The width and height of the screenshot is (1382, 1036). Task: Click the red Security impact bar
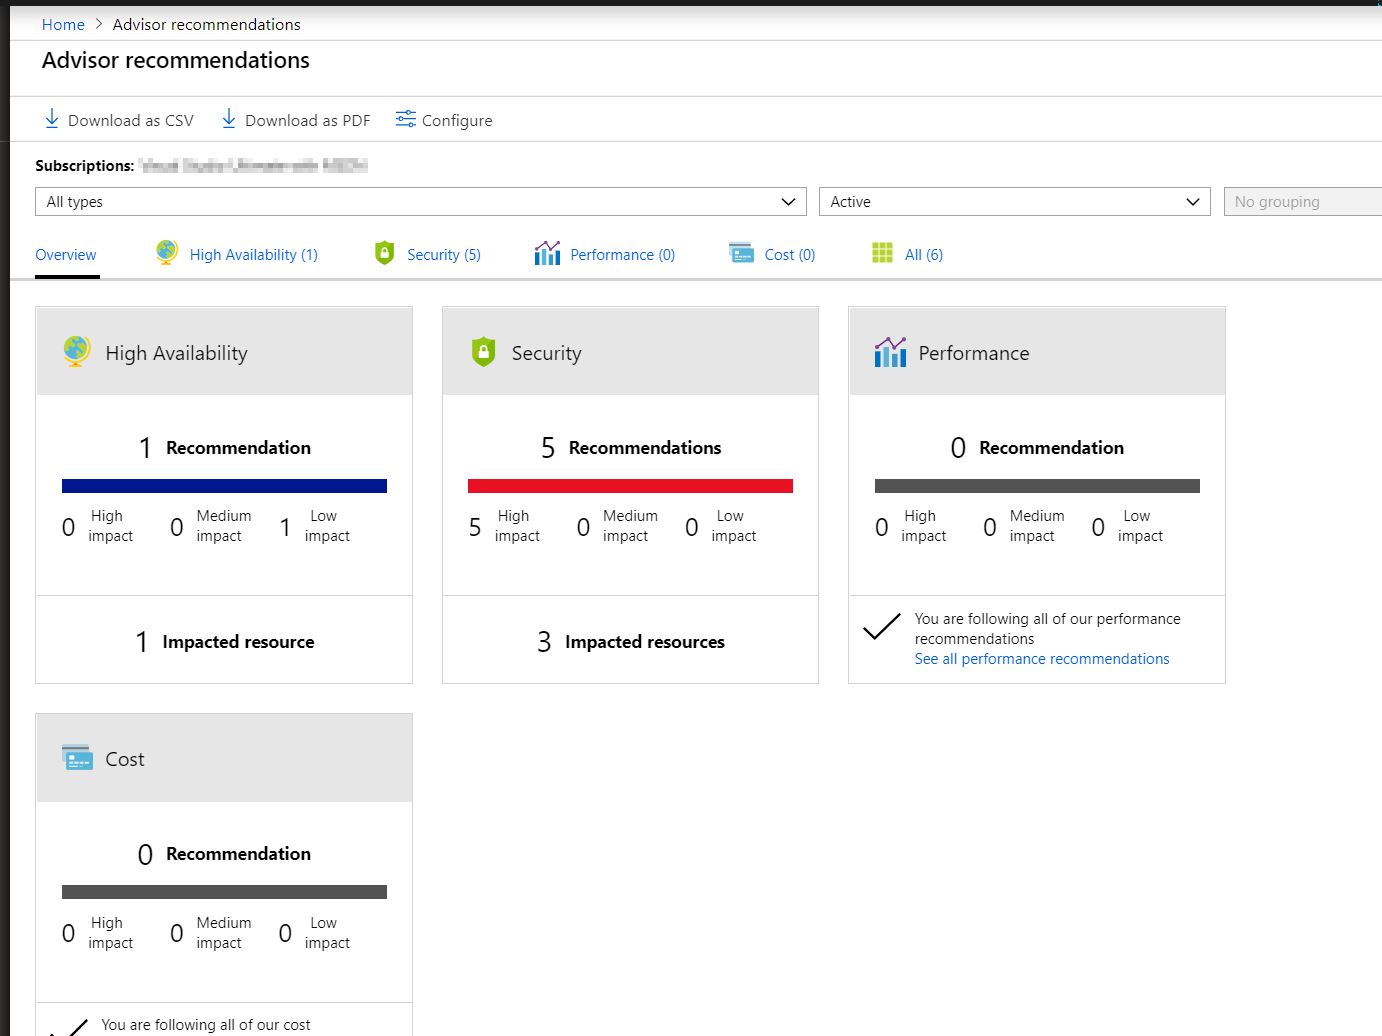click(x=630, y=486)
